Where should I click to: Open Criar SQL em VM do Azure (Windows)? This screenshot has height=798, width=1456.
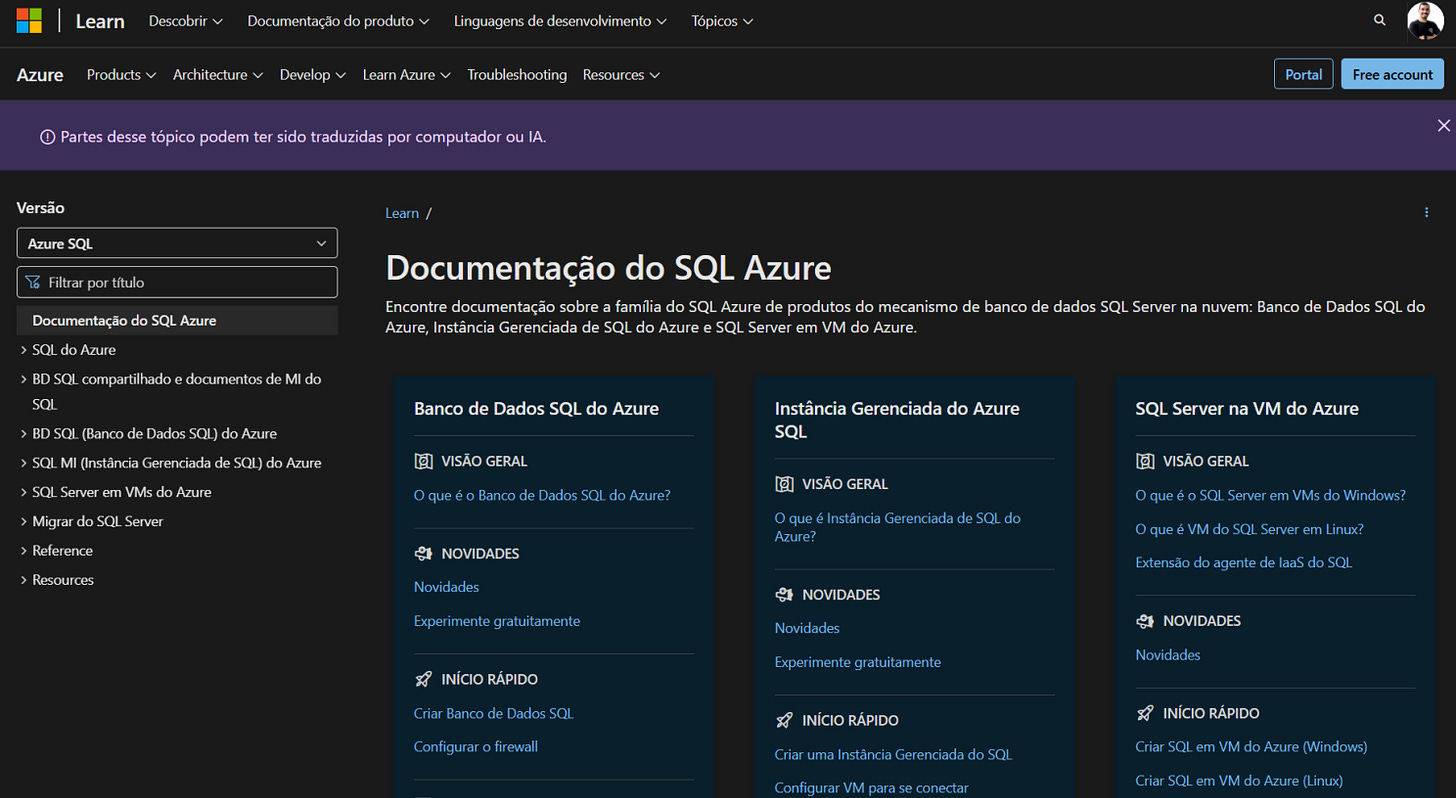click(x=1251, y=746)
